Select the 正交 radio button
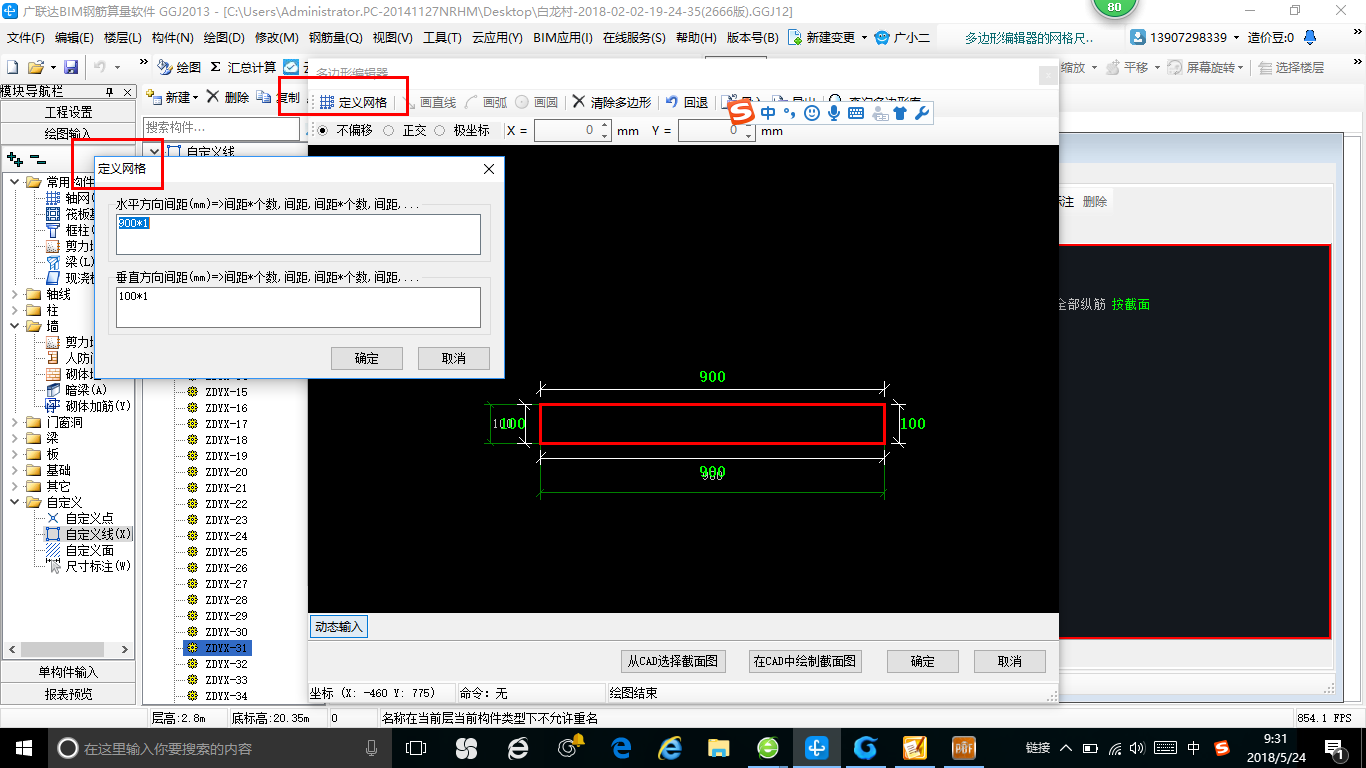The image size is (1366, 768). [x=389, y=130]
